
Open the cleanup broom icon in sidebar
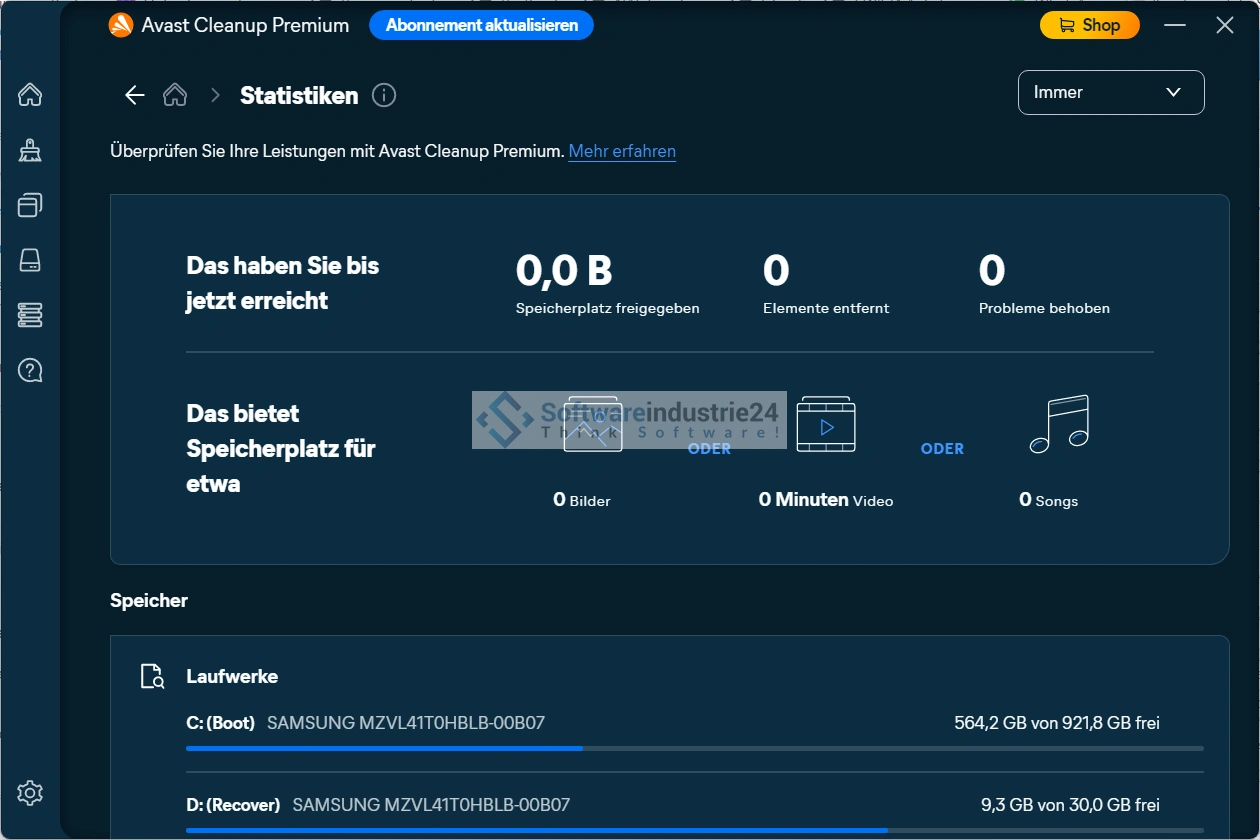coord(30,150)
